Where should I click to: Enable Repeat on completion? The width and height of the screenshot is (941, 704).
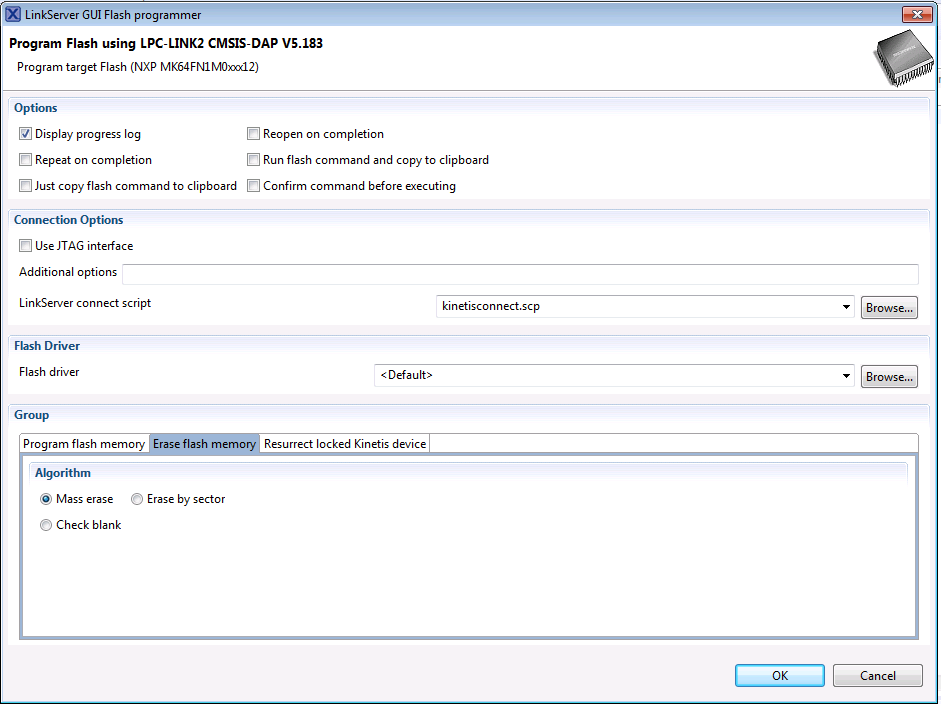(x=26, y=160)
